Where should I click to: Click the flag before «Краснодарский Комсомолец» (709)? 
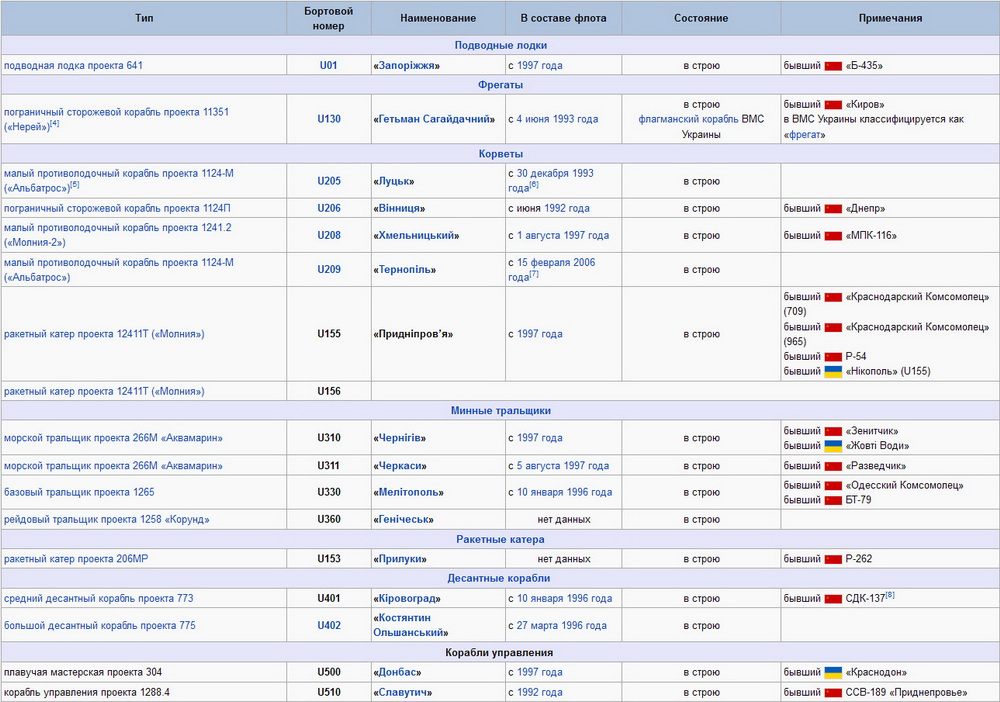tap(833, 297)
